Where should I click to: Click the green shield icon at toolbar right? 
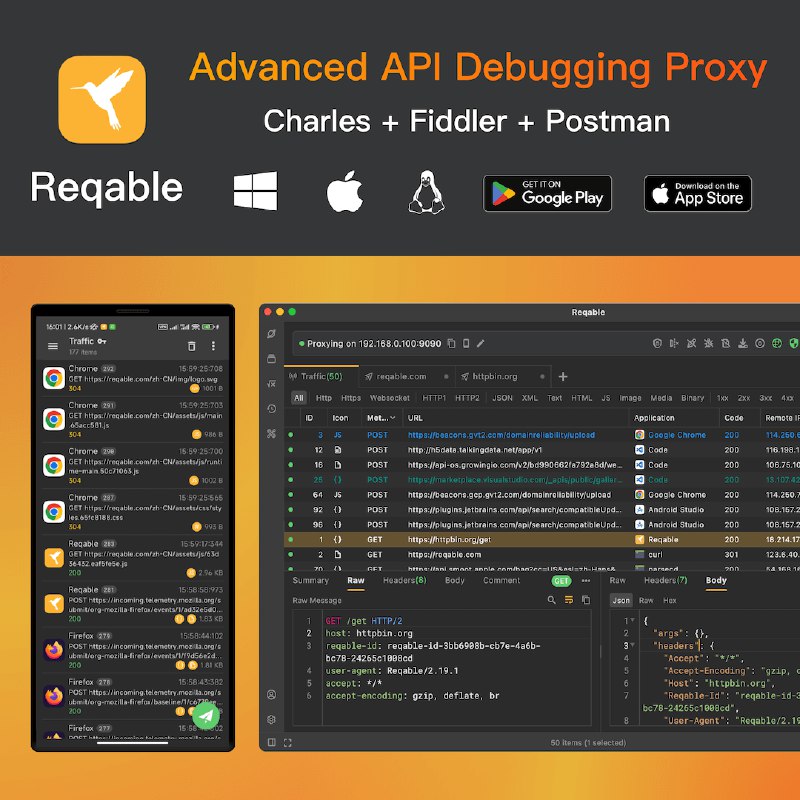tap(793, 343)
